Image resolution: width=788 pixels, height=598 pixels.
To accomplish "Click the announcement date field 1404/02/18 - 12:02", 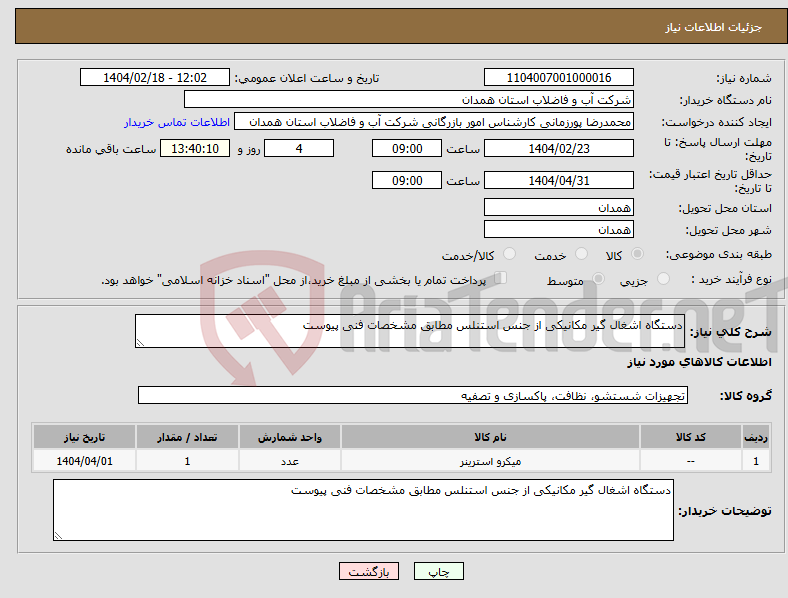I will pos(155,77).
